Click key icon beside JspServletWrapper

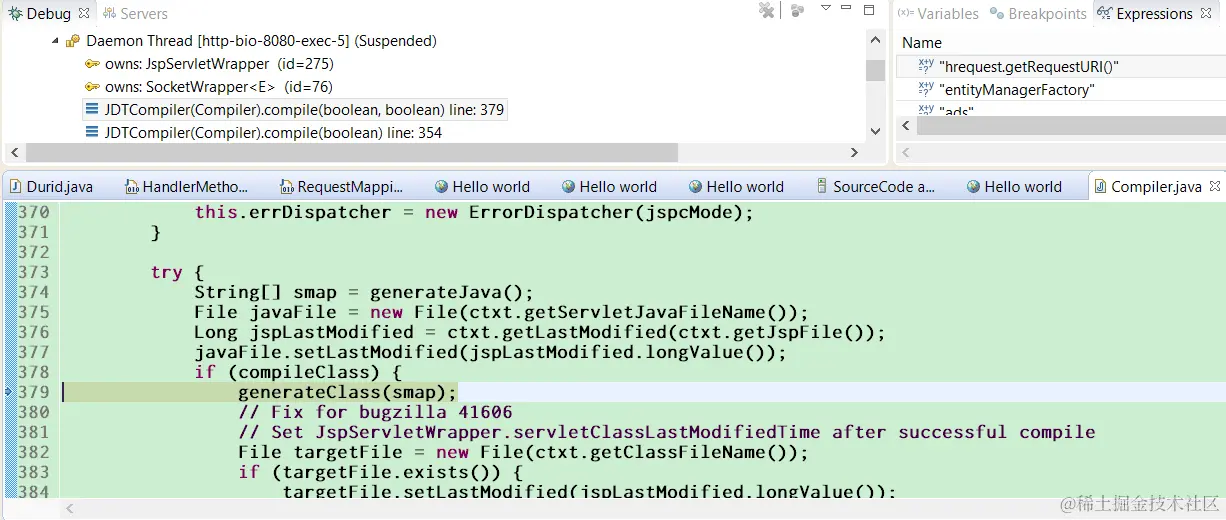(x=92, y=64)
